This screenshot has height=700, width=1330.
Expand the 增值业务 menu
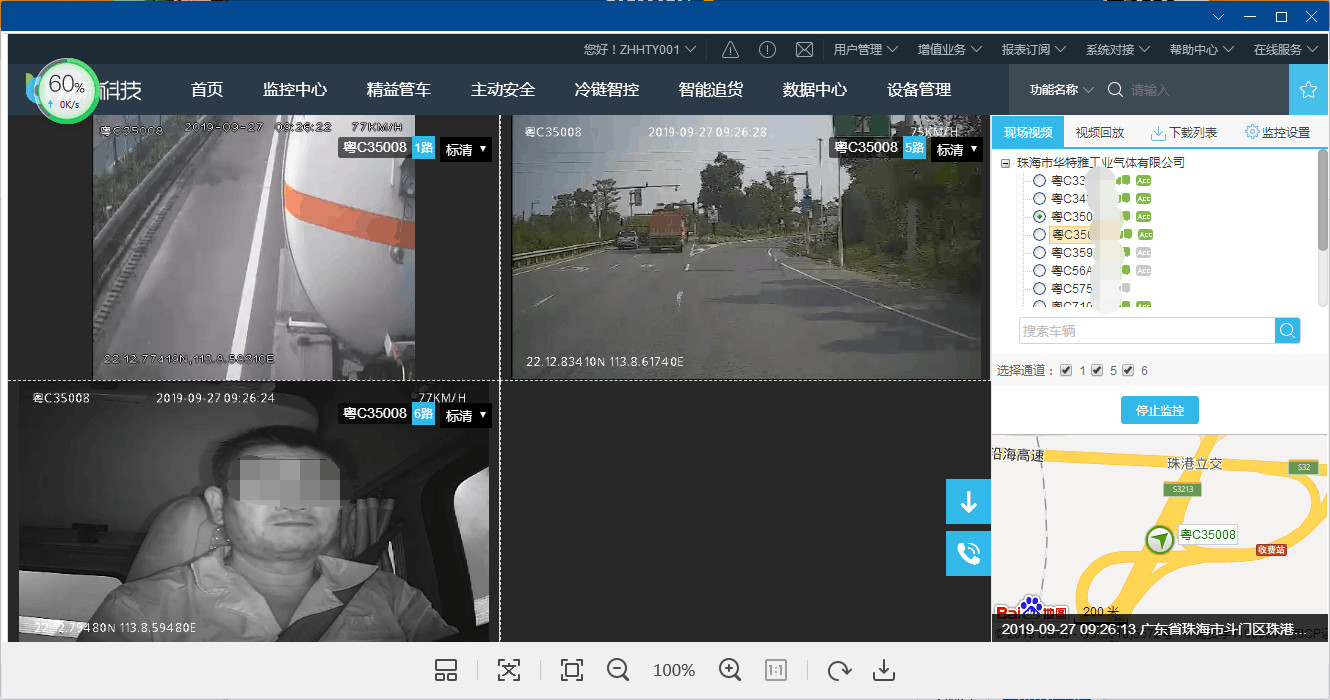[x=950, y=49]
